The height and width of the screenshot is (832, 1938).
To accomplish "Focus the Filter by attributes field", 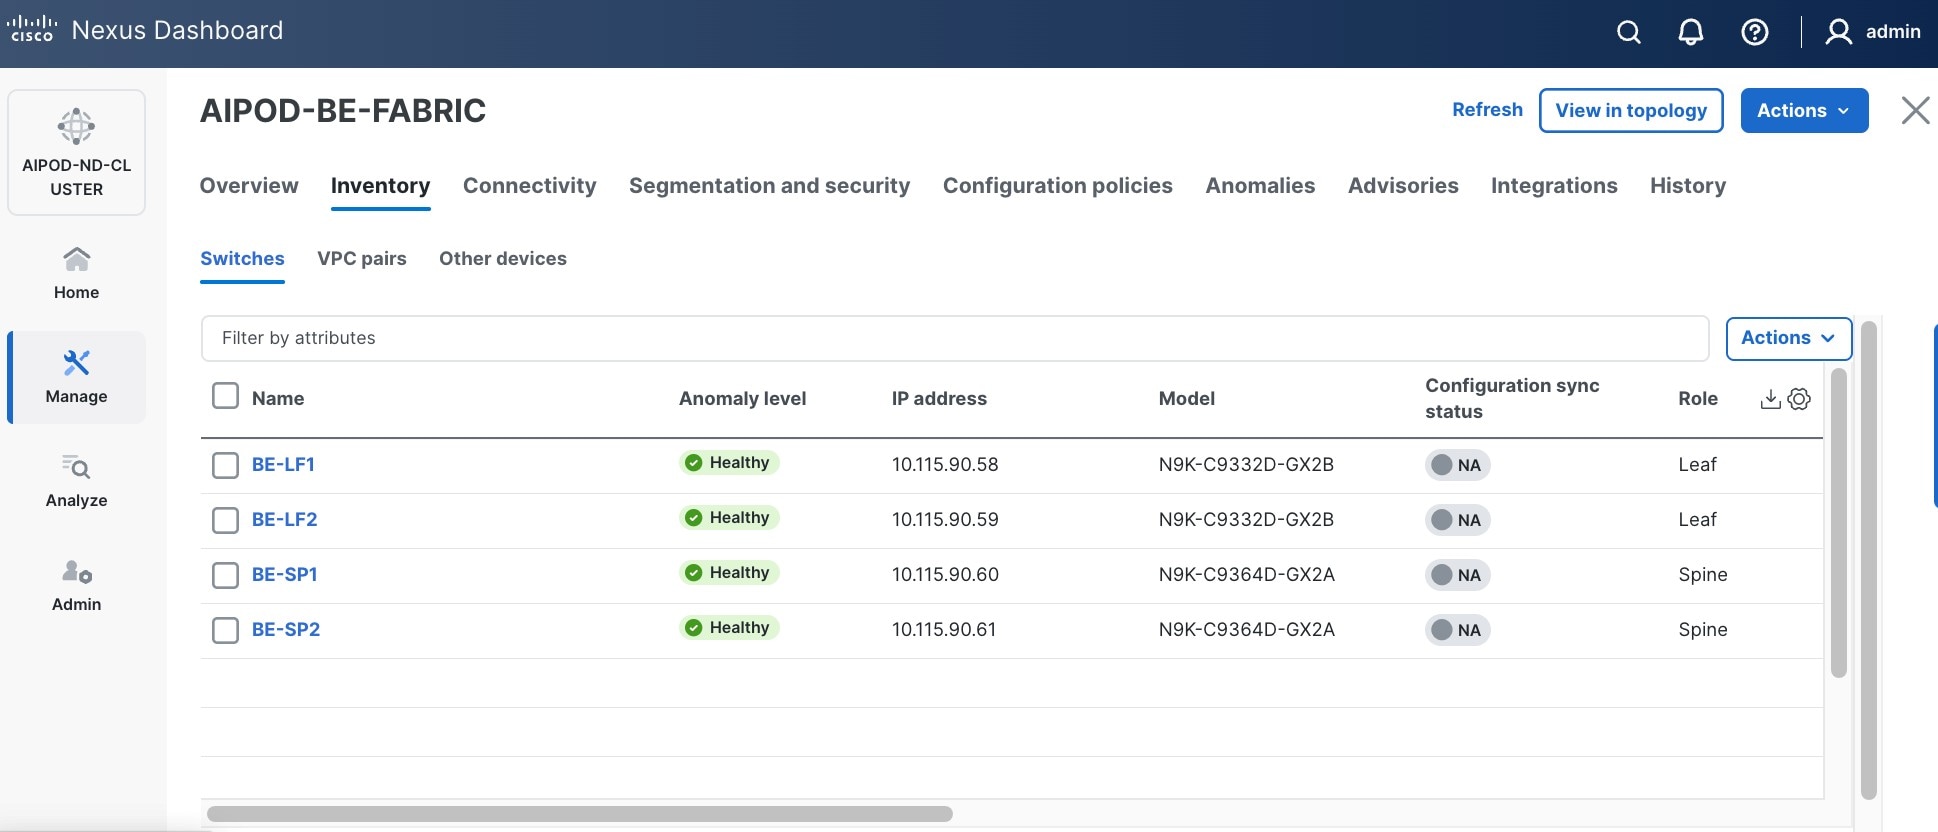I will pyautogui.click(x=954, y=338).
